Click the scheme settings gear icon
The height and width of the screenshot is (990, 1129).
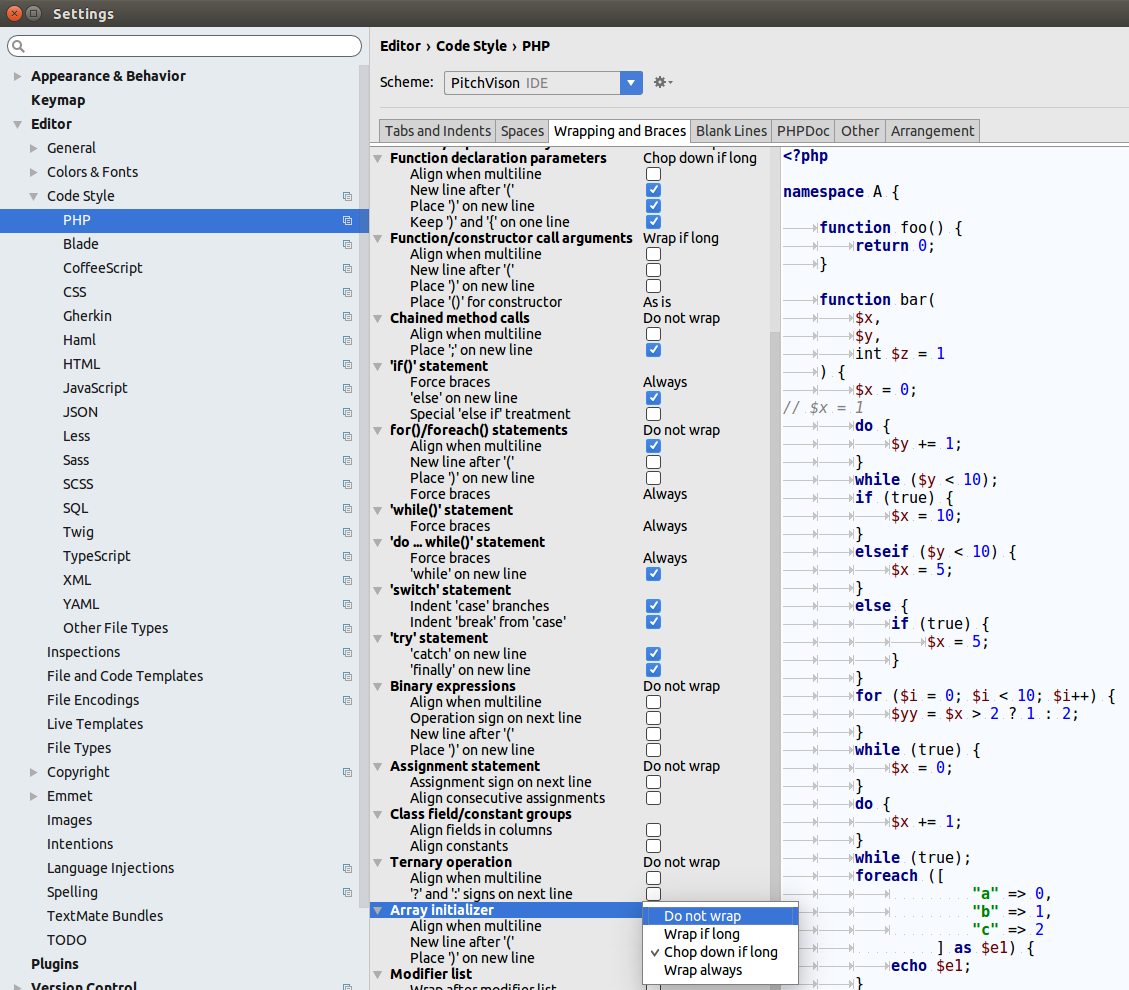pos(661,83)
